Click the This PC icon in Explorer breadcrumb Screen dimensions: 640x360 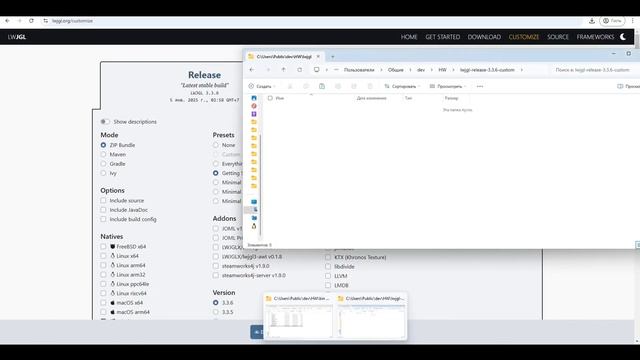[316, 70]
